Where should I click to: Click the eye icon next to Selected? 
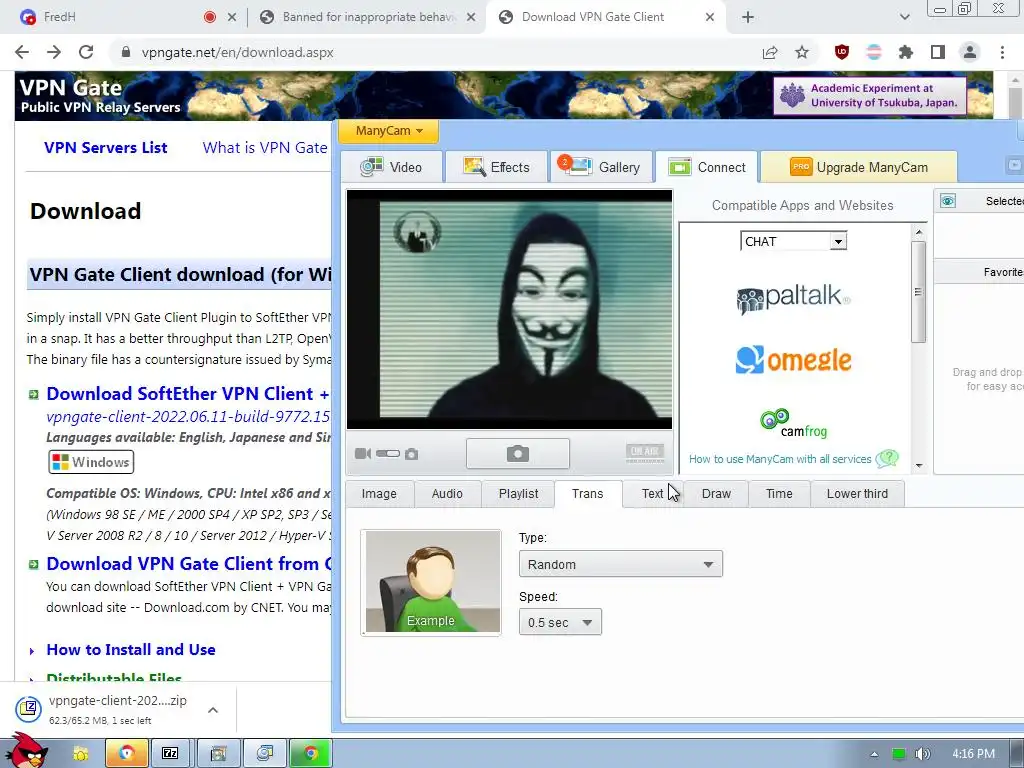[x=948, y=201]
